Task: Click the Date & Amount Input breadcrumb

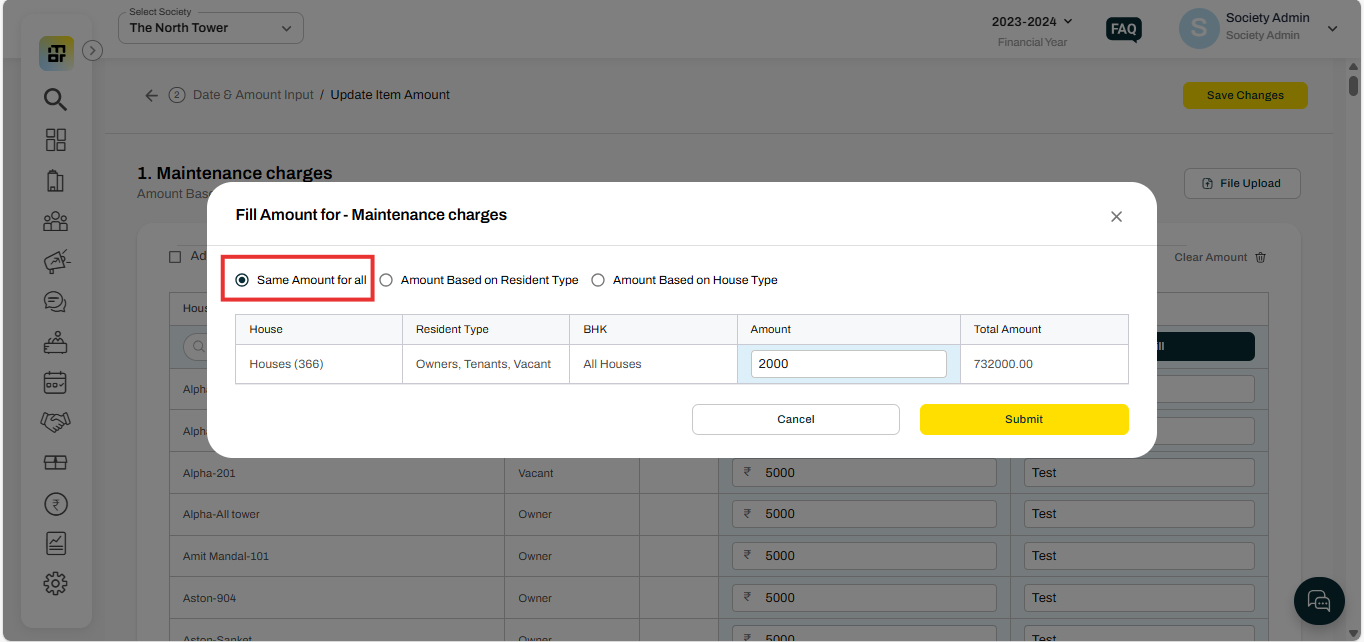Action: 253,94
